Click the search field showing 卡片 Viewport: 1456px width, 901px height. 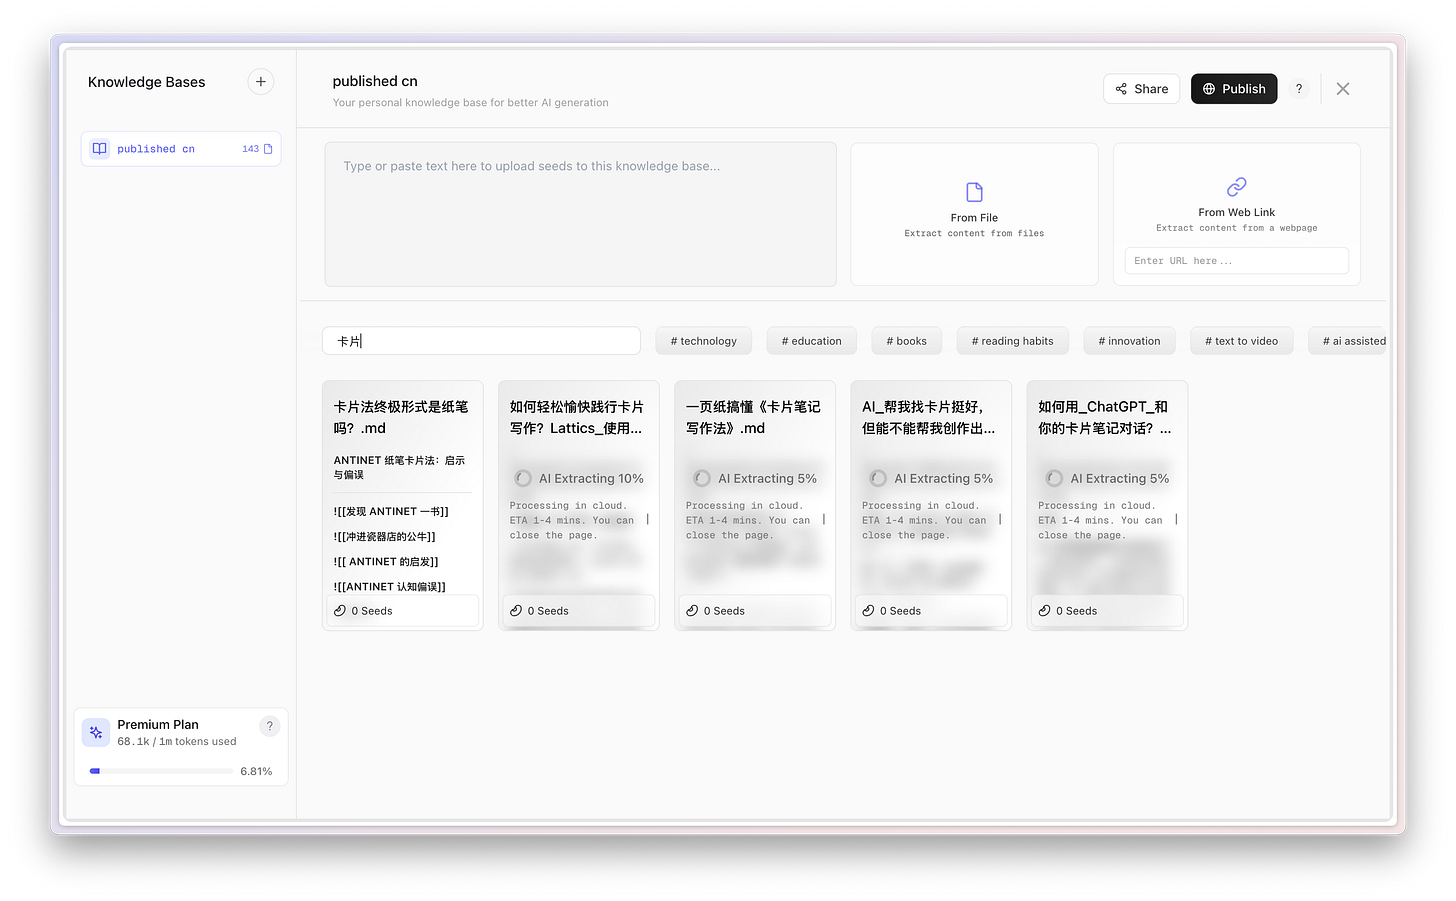coord(481,340)
